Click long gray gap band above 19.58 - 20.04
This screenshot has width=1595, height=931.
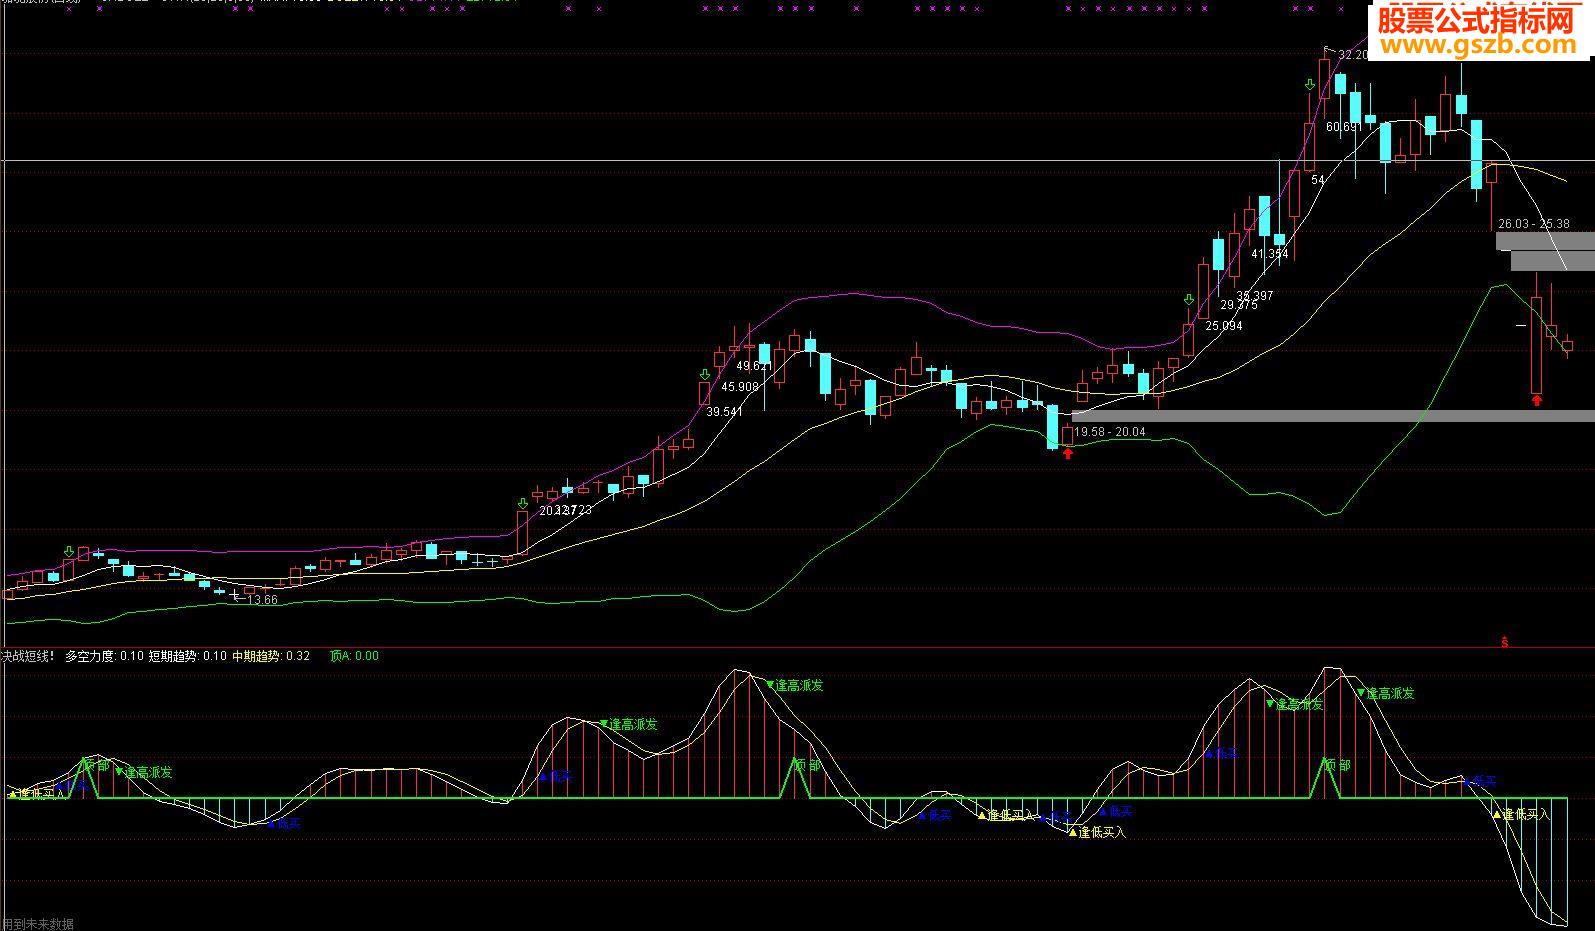(x=1333, y=415)
